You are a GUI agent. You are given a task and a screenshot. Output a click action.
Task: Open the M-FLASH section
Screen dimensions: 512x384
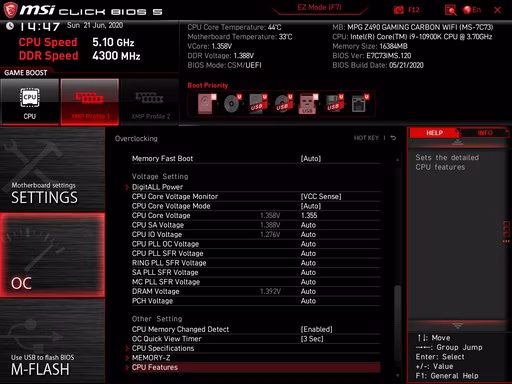52,342
